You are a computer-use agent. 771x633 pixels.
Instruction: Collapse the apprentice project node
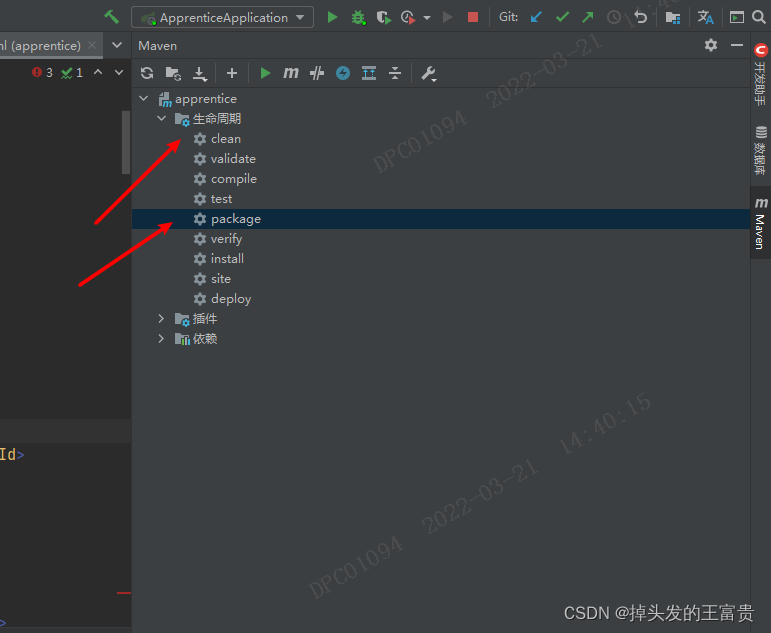[x=144, y=98]
